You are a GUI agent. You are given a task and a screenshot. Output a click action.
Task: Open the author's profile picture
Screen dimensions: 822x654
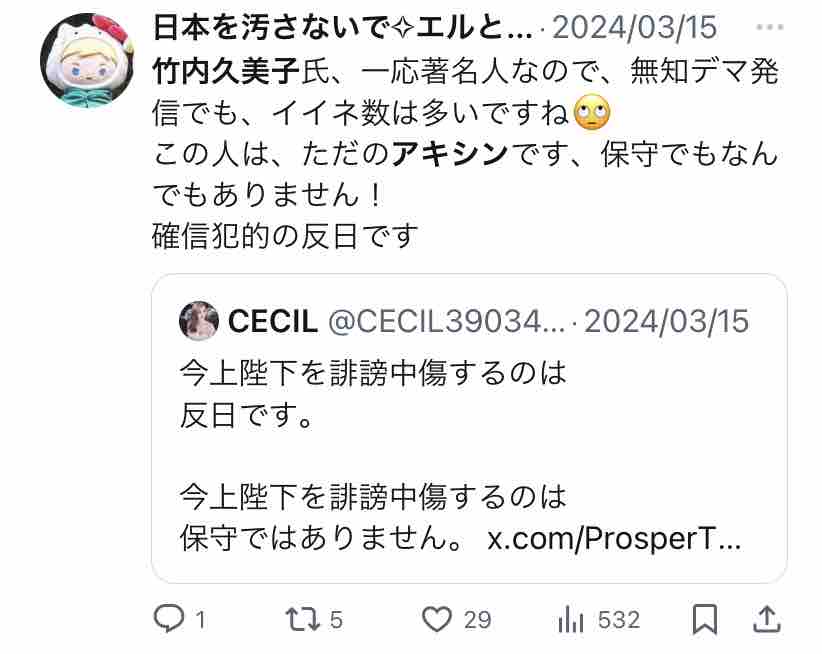pos(87,60)
